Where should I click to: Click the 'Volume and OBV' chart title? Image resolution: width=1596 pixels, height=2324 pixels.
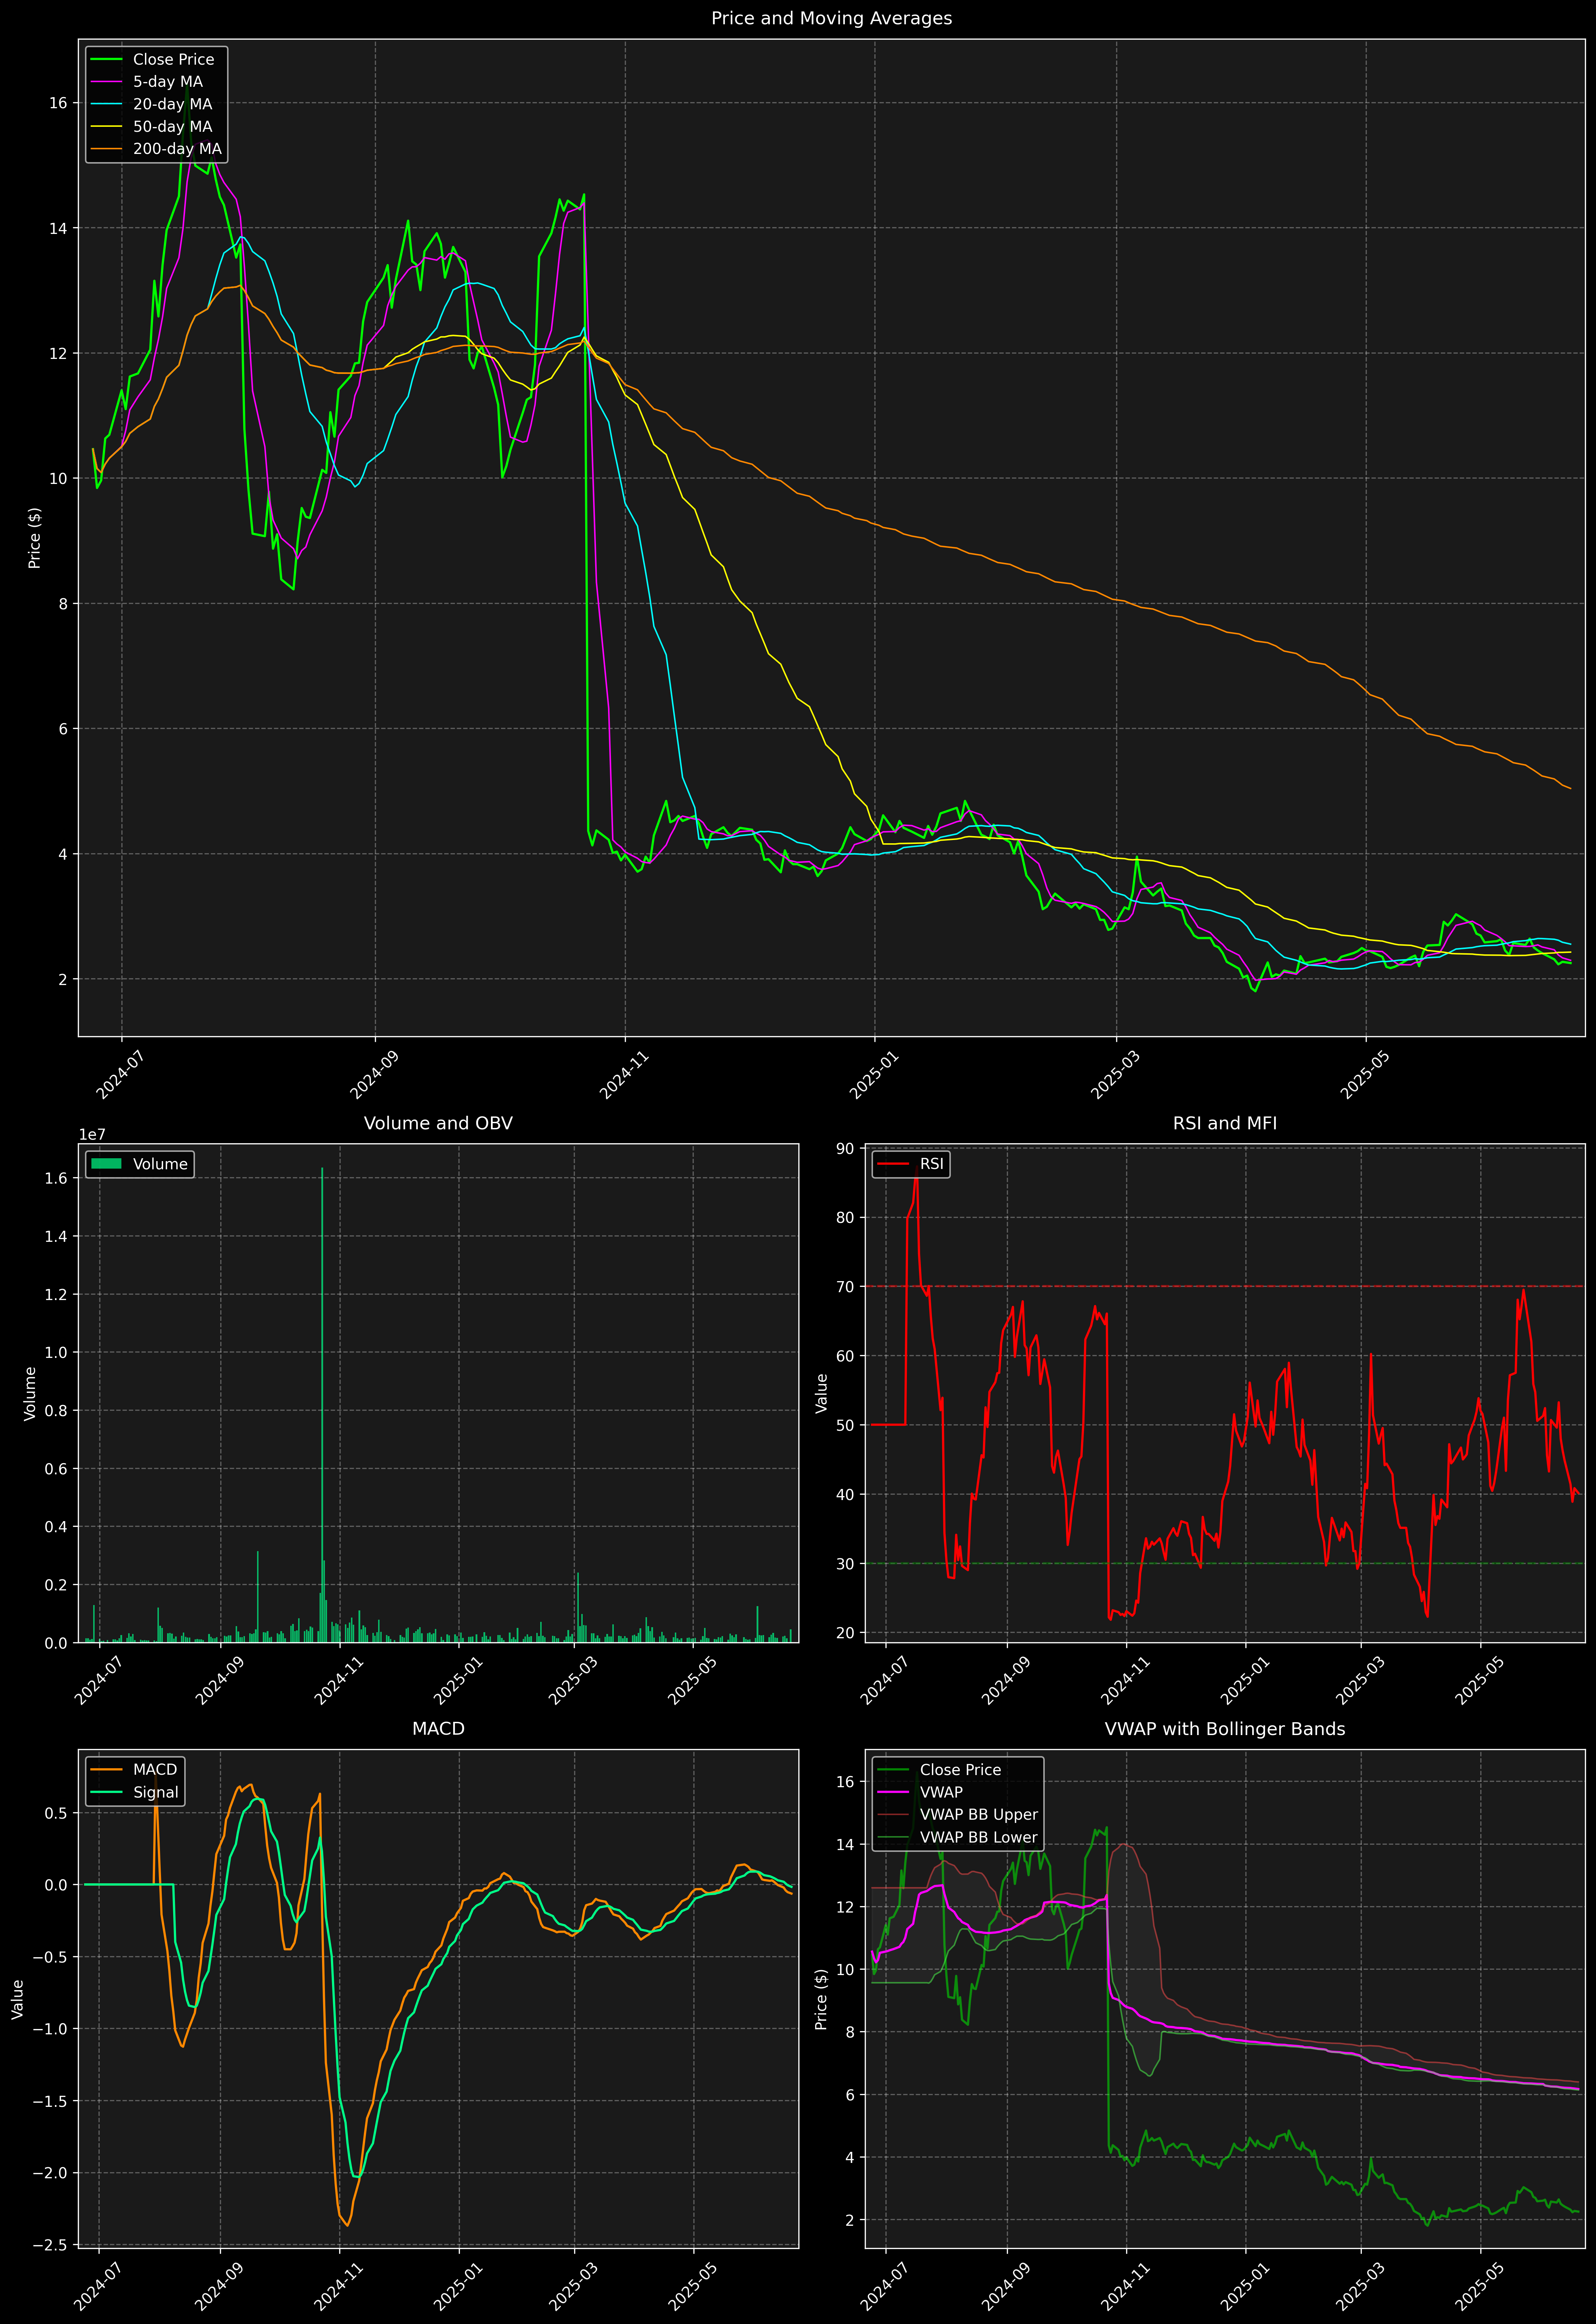coord(438,1123)
